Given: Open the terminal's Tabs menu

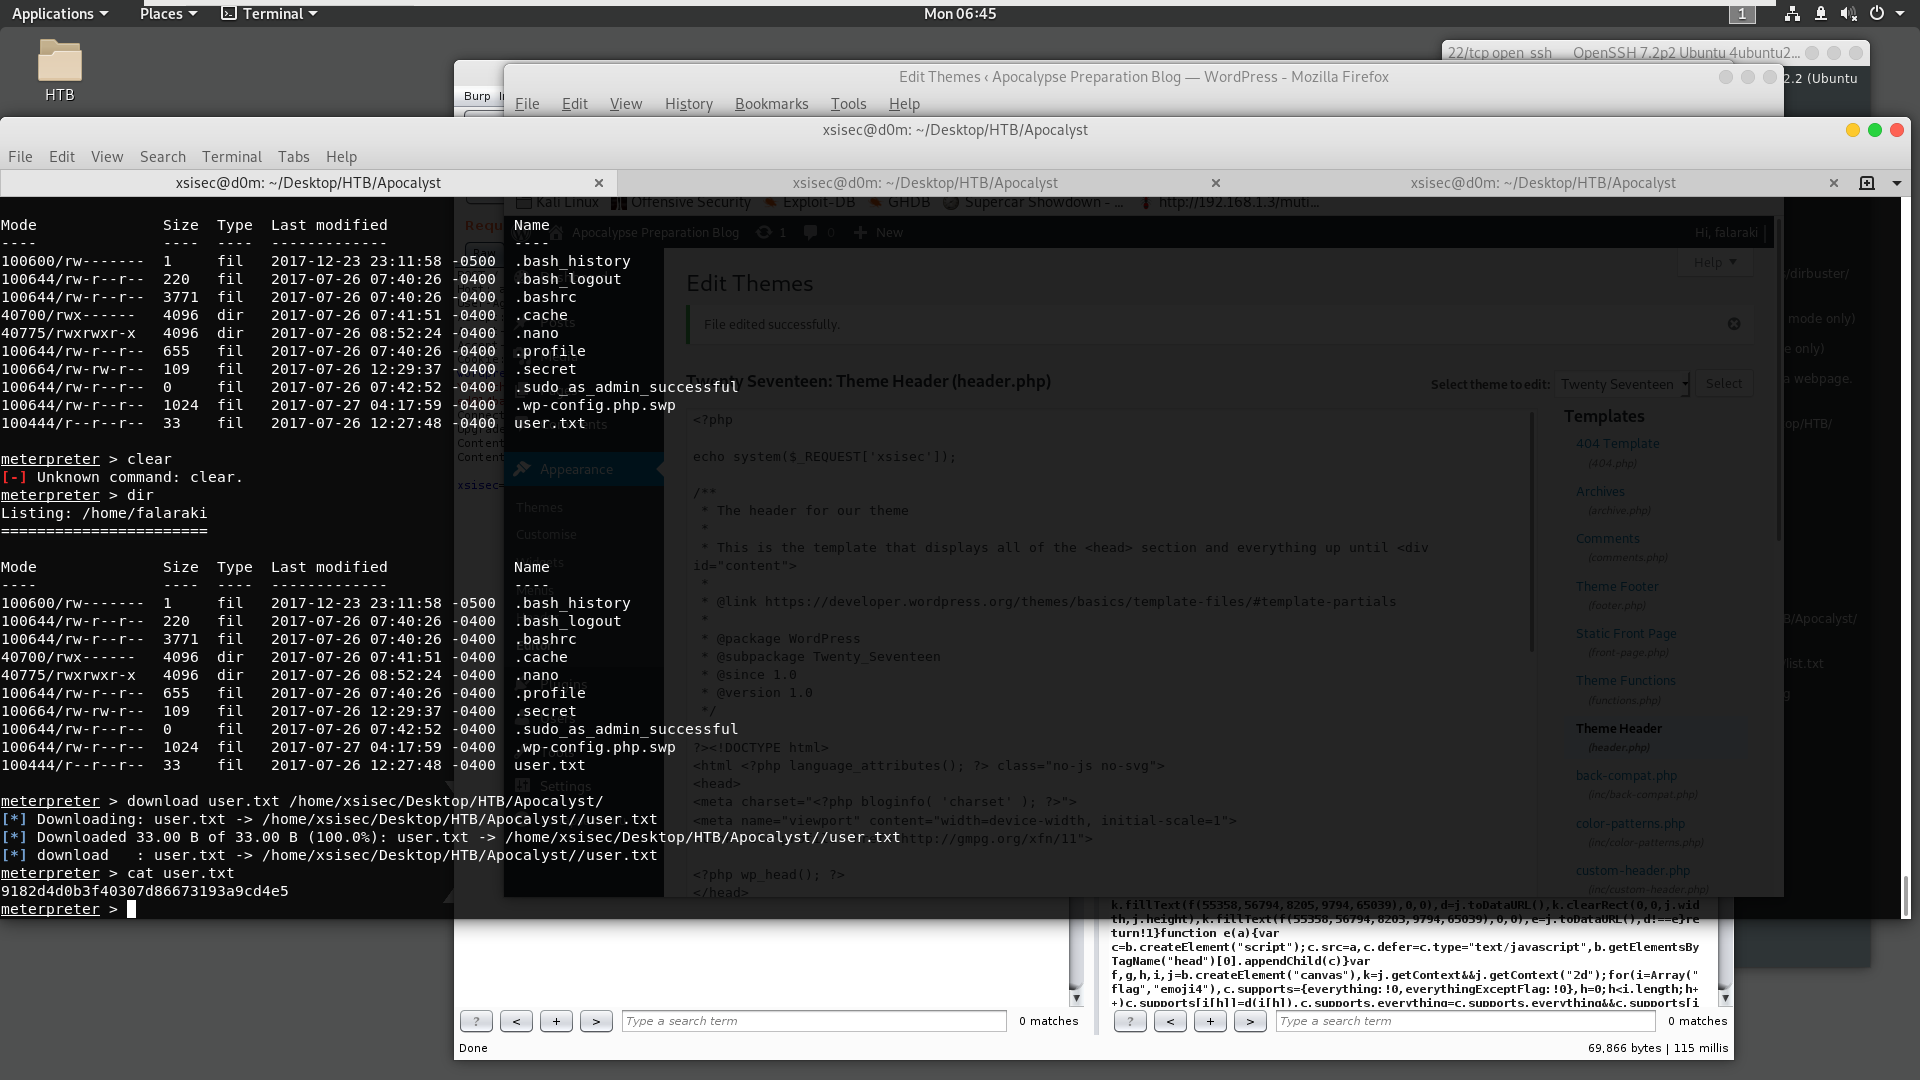Looking at the screenshot, I should (x=294, y=157).
